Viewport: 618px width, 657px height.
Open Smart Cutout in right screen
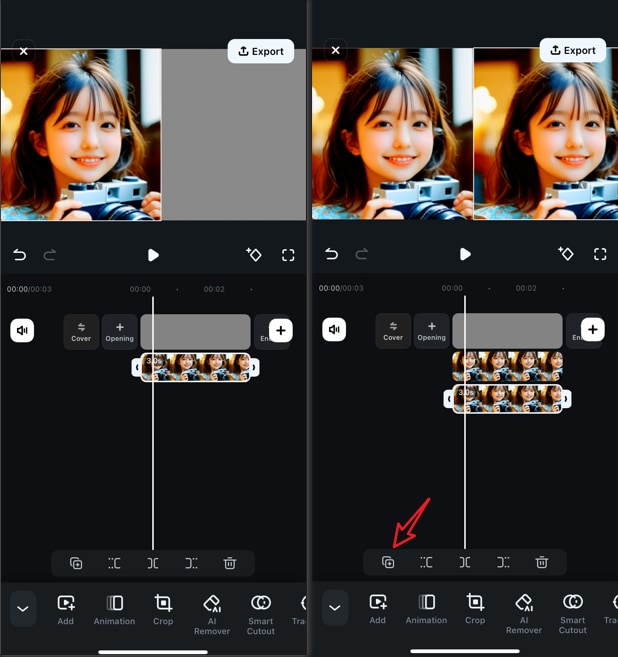572,614
